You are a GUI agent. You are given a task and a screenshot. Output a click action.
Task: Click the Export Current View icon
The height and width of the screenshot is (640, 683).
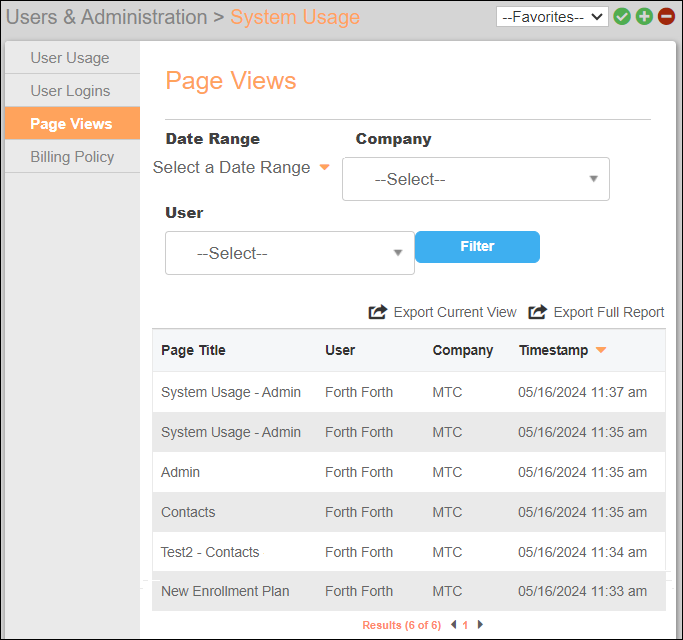click(x=378, y=312)
